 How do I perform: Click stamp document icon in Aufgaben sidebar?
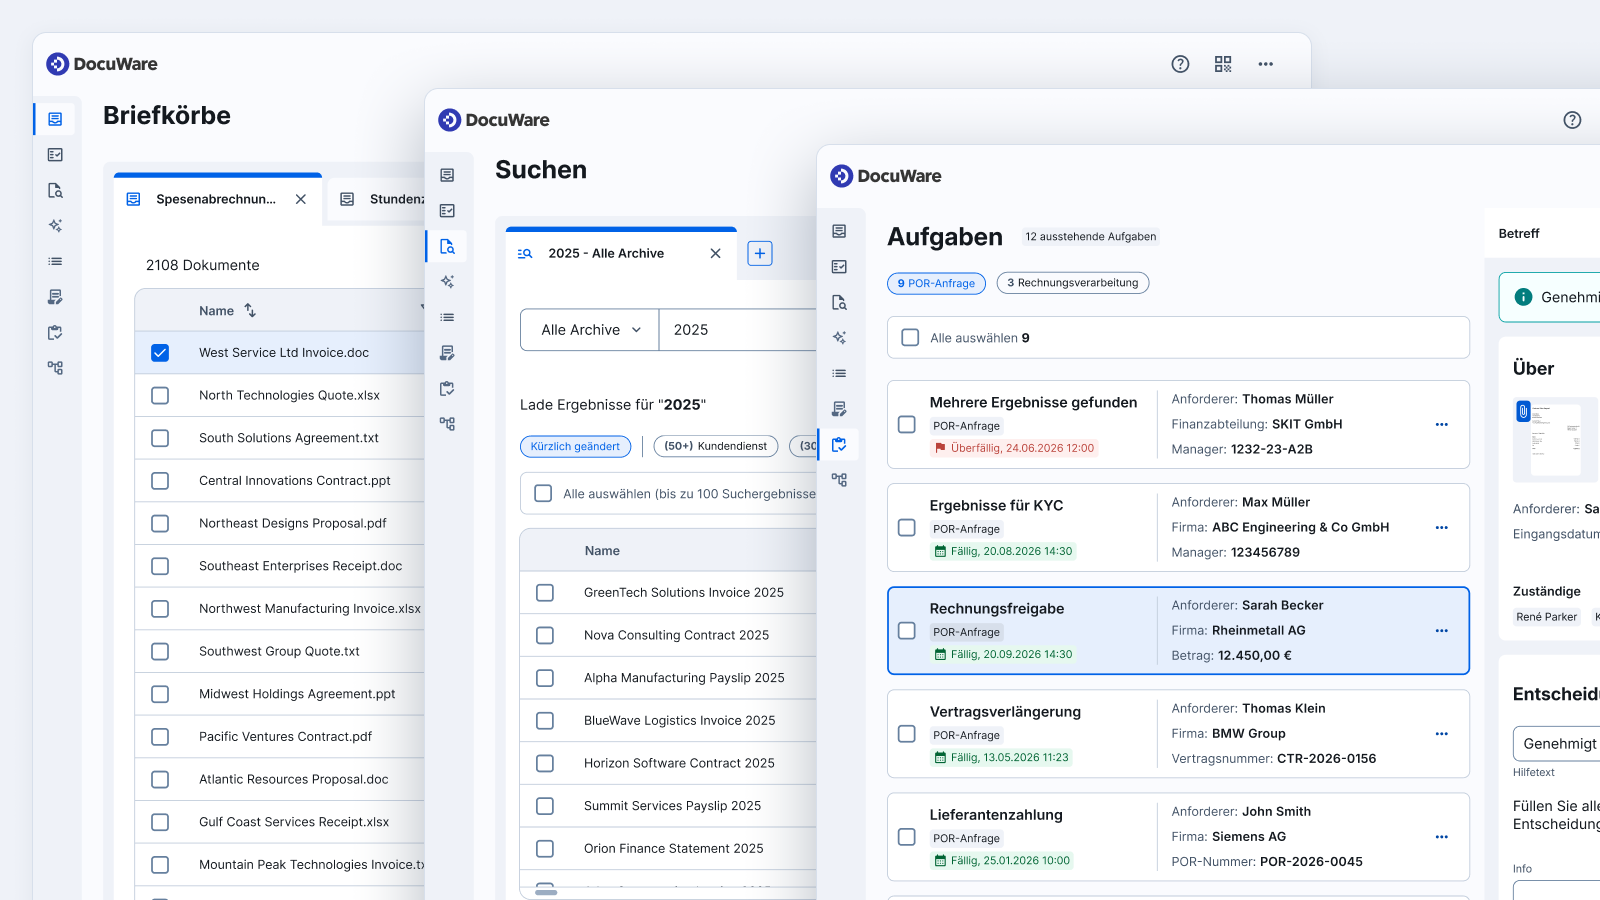pyautogui.click(x=839, y=408)
